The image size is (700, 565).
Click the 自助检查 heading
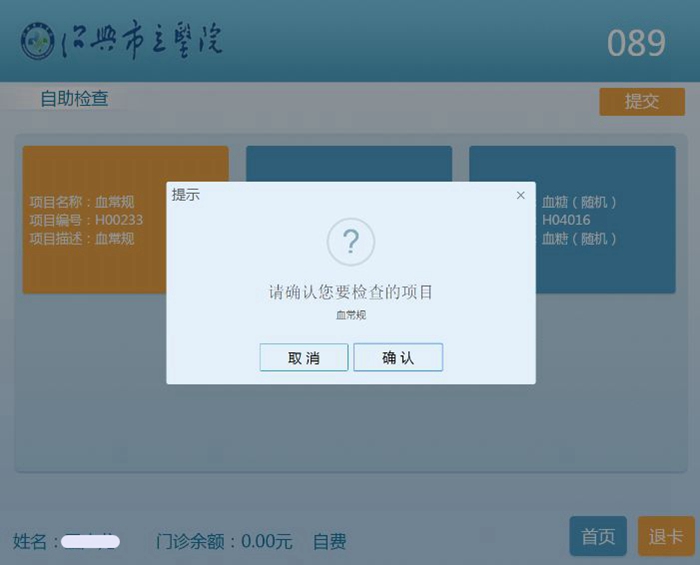[x=75, y=99]
